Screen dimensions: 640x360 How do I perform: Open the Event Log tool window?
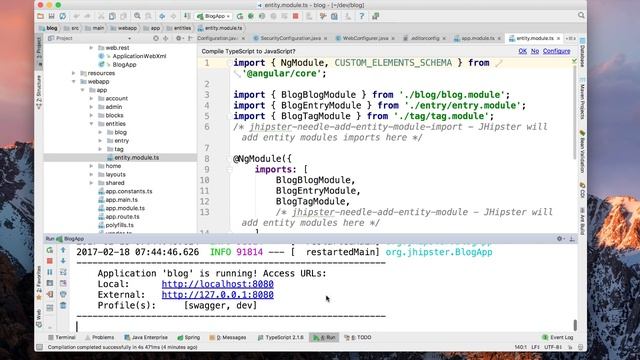click(558, 338)
